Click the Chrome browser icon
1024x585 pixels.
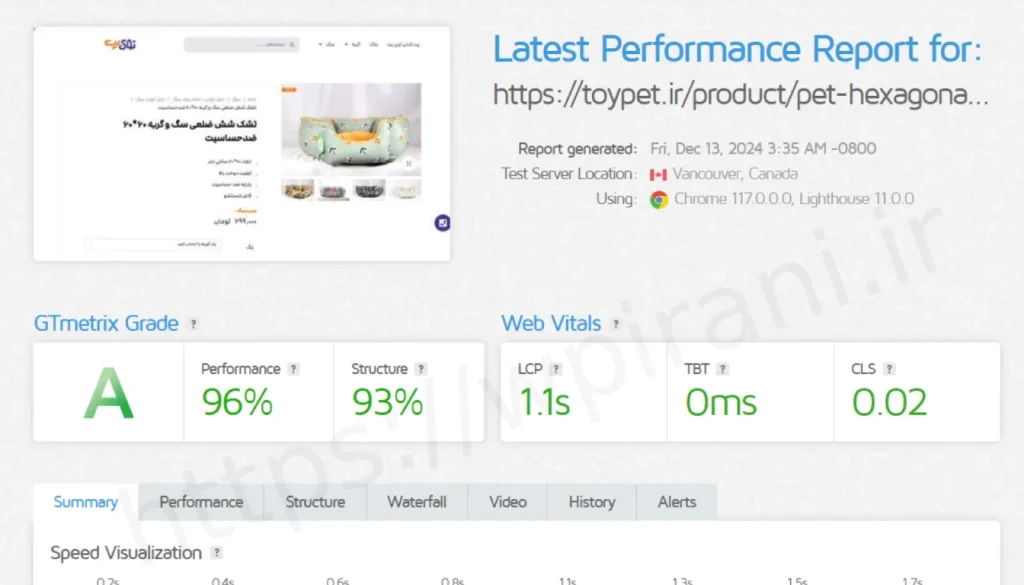659,199
